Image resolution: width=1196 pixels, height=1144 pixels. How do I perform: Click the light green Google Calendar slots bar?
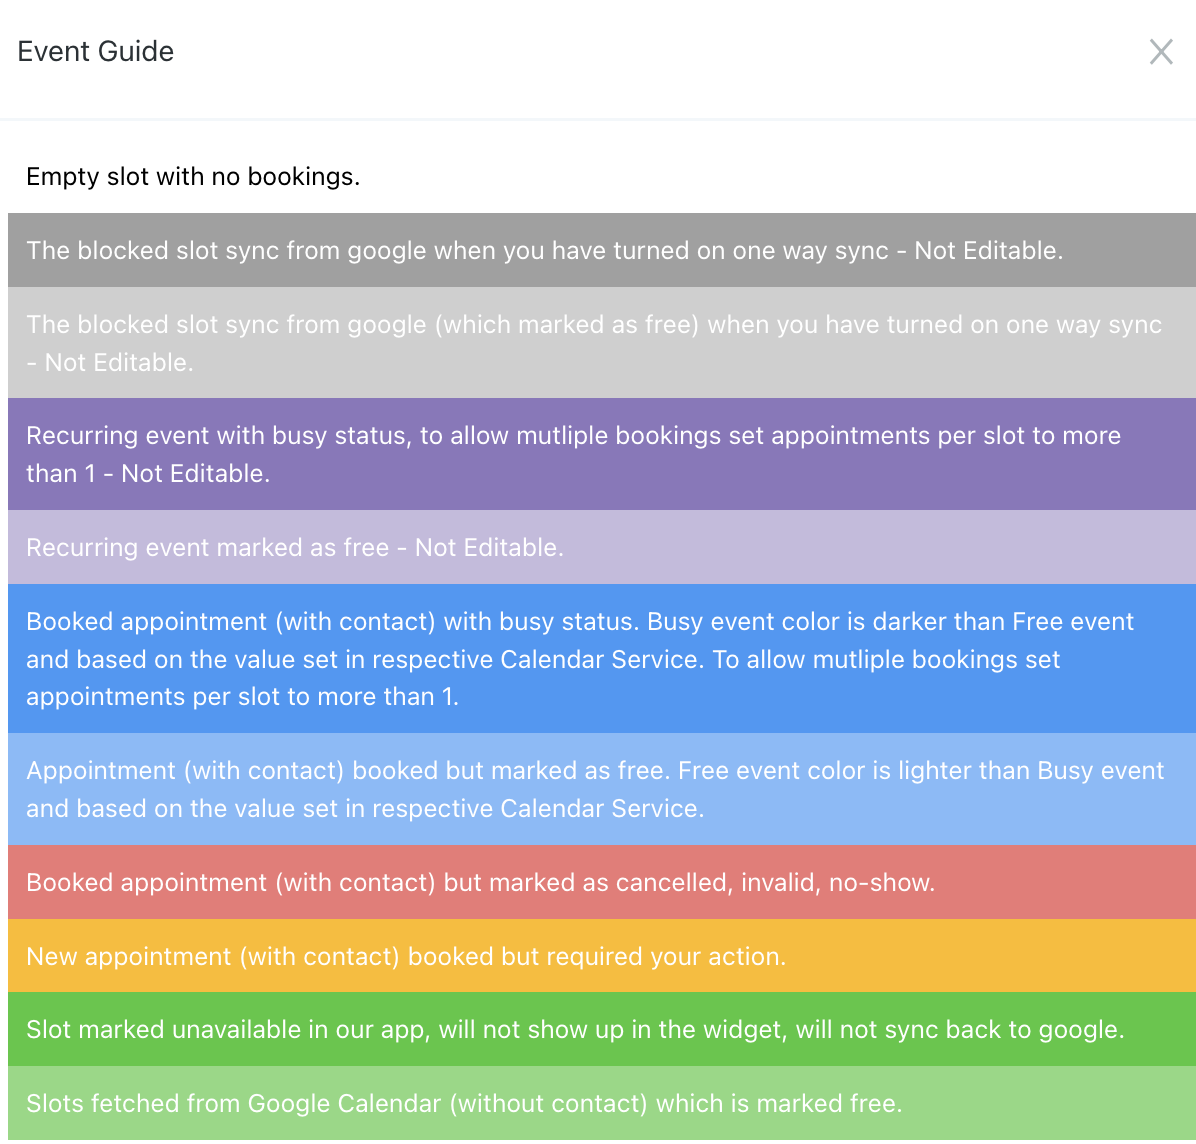click(x=602, y=1103)
